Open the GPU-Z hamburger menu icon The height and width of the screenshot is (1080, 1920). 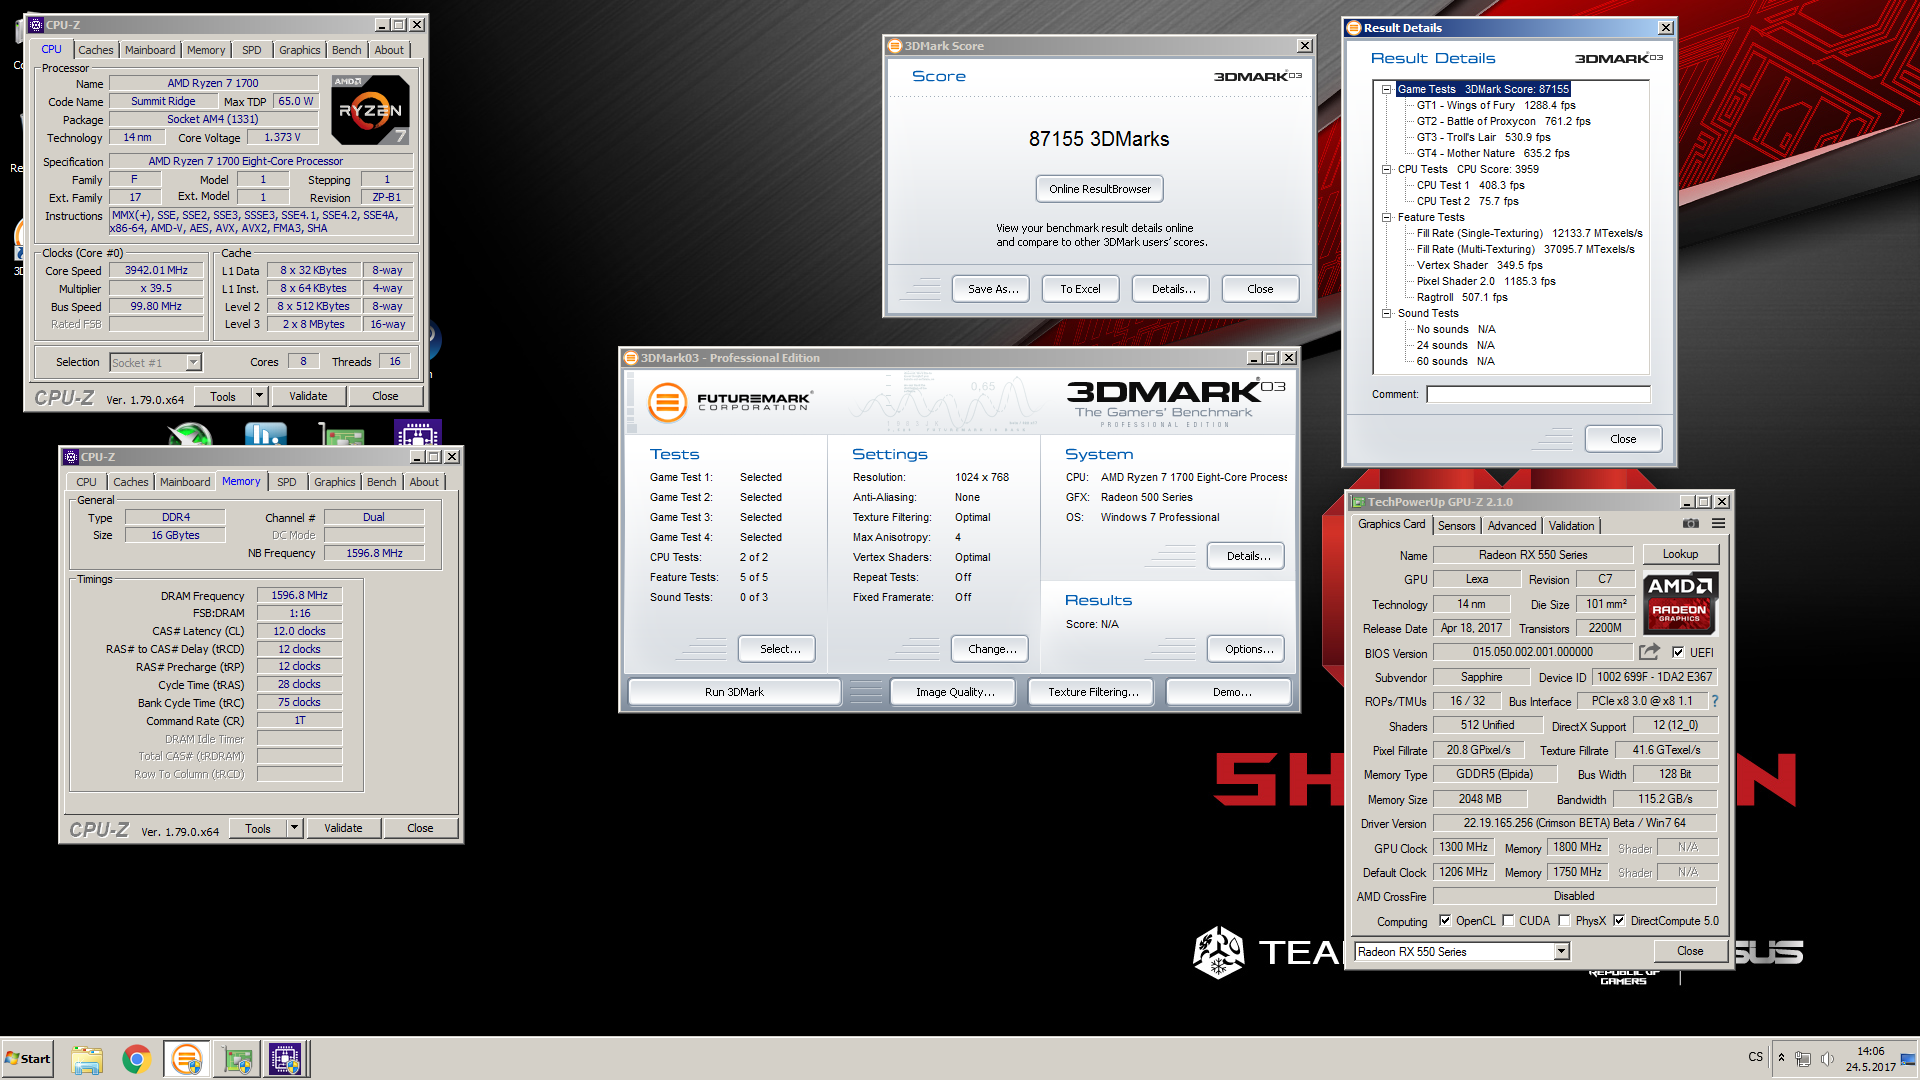(x=1718, y=524)
